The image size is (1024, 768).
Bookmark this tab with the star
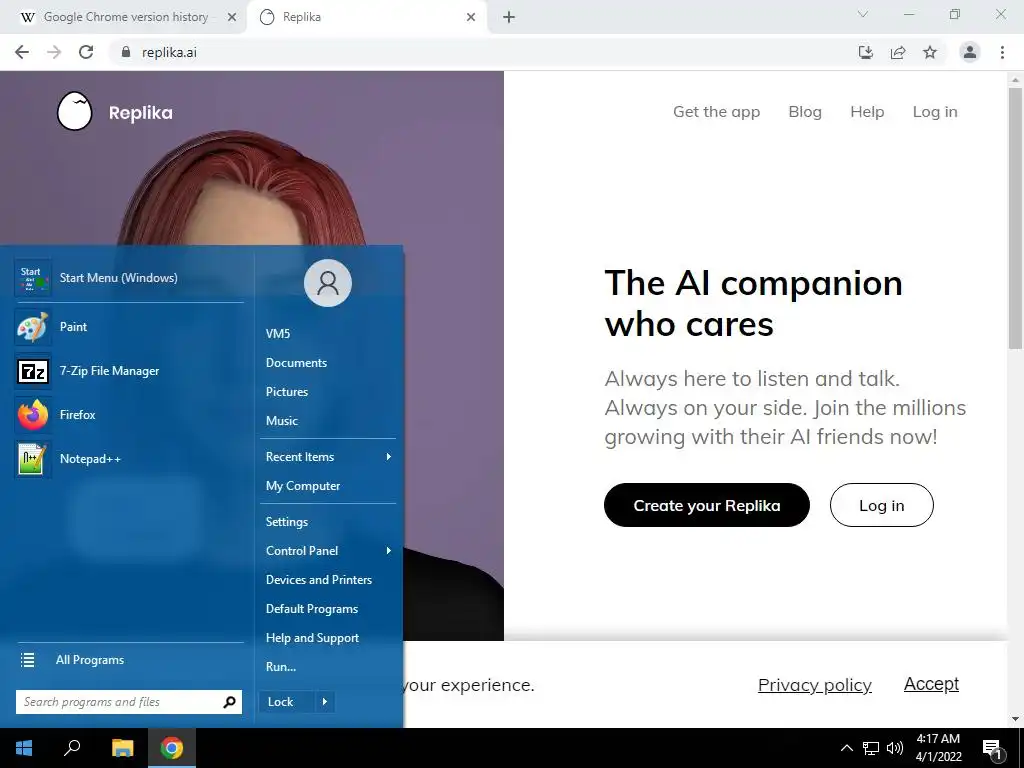coord(930,52)
